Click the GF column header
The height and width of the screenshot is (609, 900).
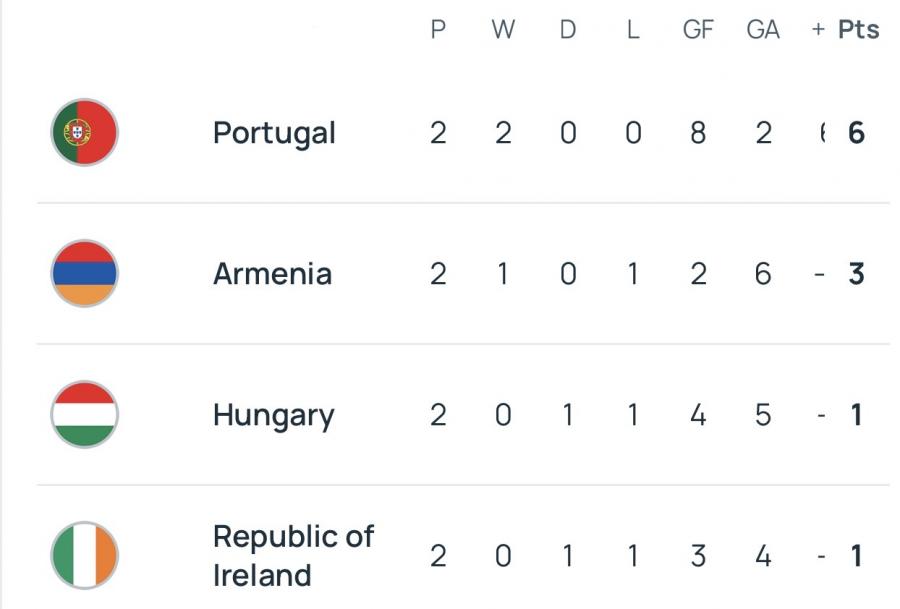(x=698, y=30)
